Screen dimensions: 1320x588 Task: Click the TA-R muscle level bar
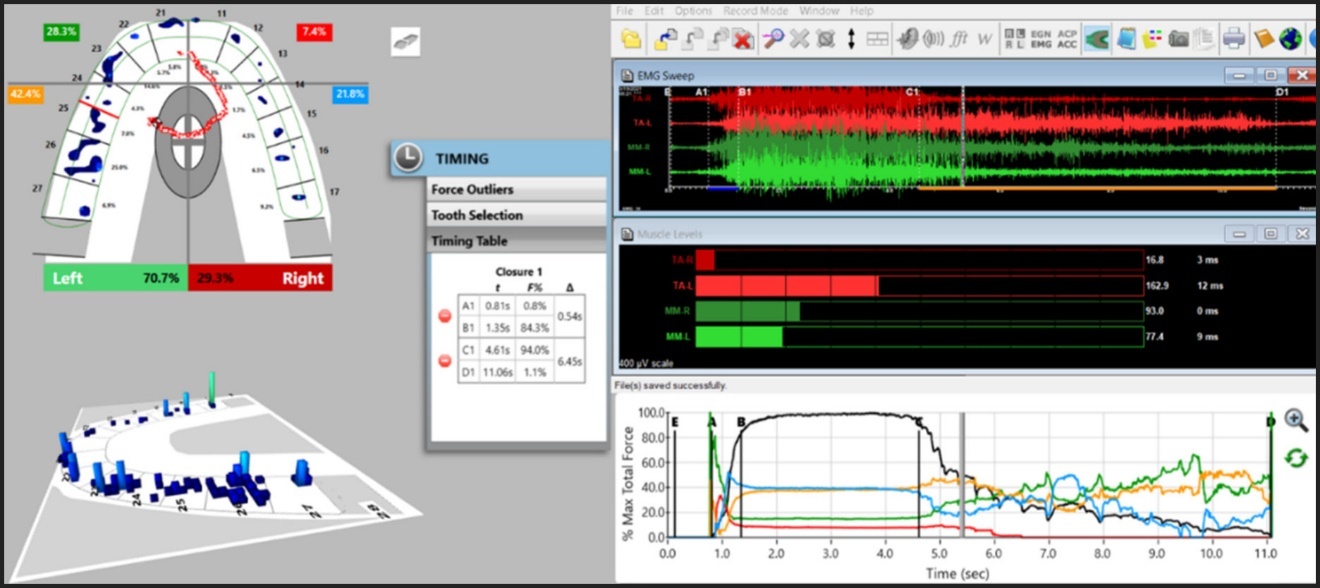[x=918, y=260]
